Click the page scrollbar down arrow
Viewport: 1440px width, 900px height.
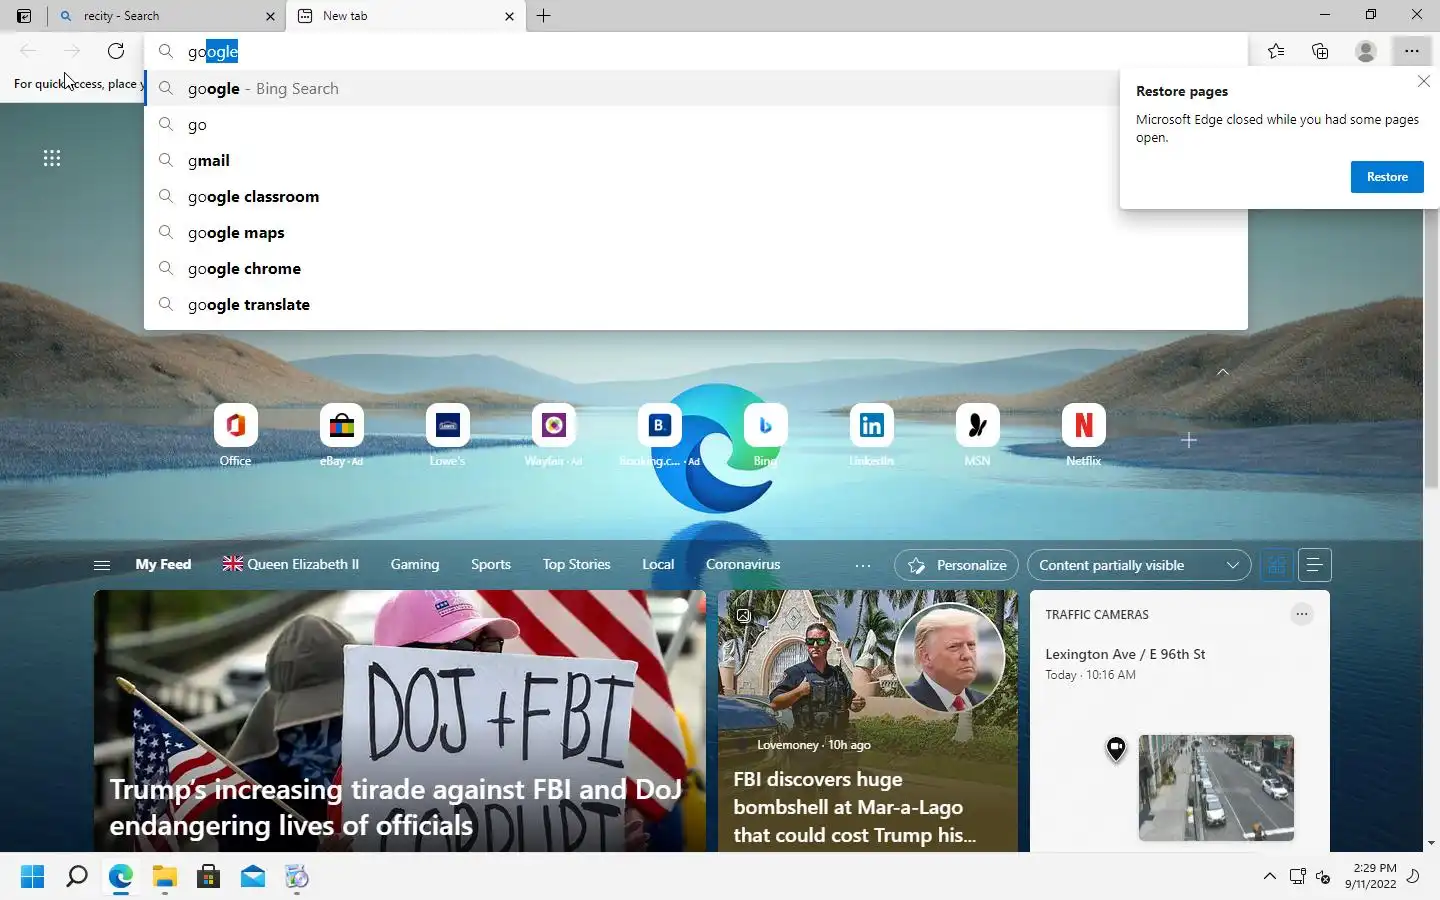[x=1431, y=843]
